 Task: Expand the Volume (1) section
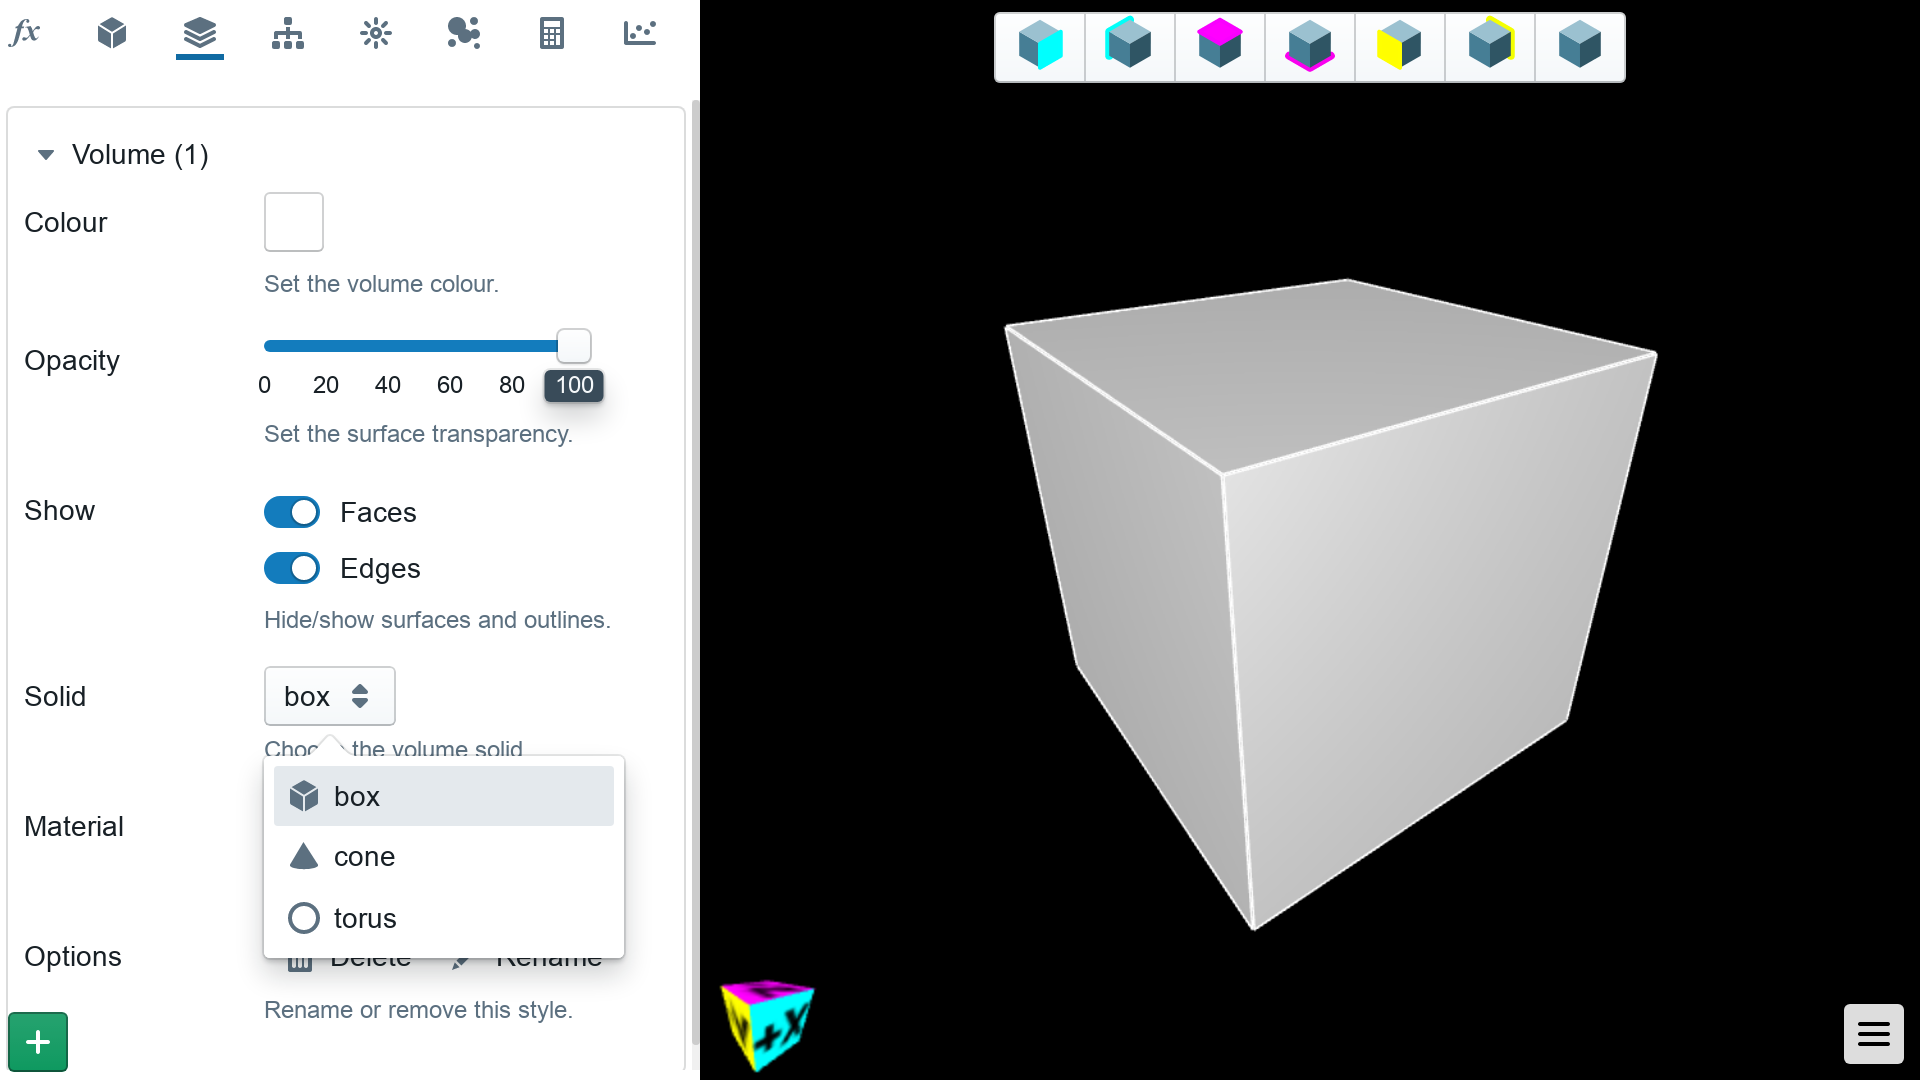click(47, 154)
